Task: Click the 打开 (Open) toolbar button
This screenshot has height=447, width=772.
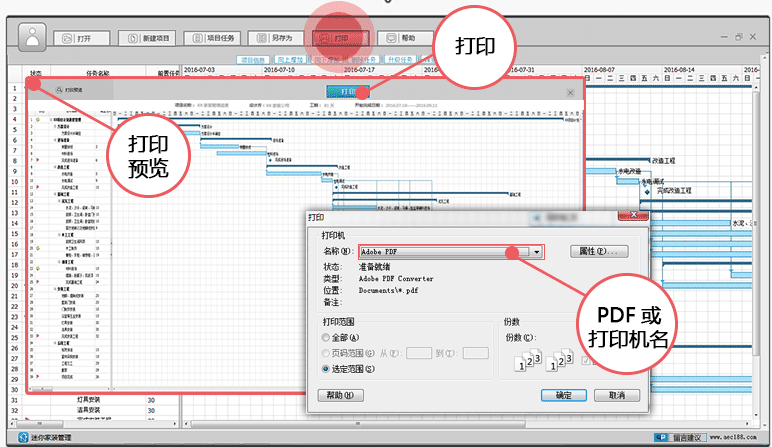Action: click(x=82, y=38)
